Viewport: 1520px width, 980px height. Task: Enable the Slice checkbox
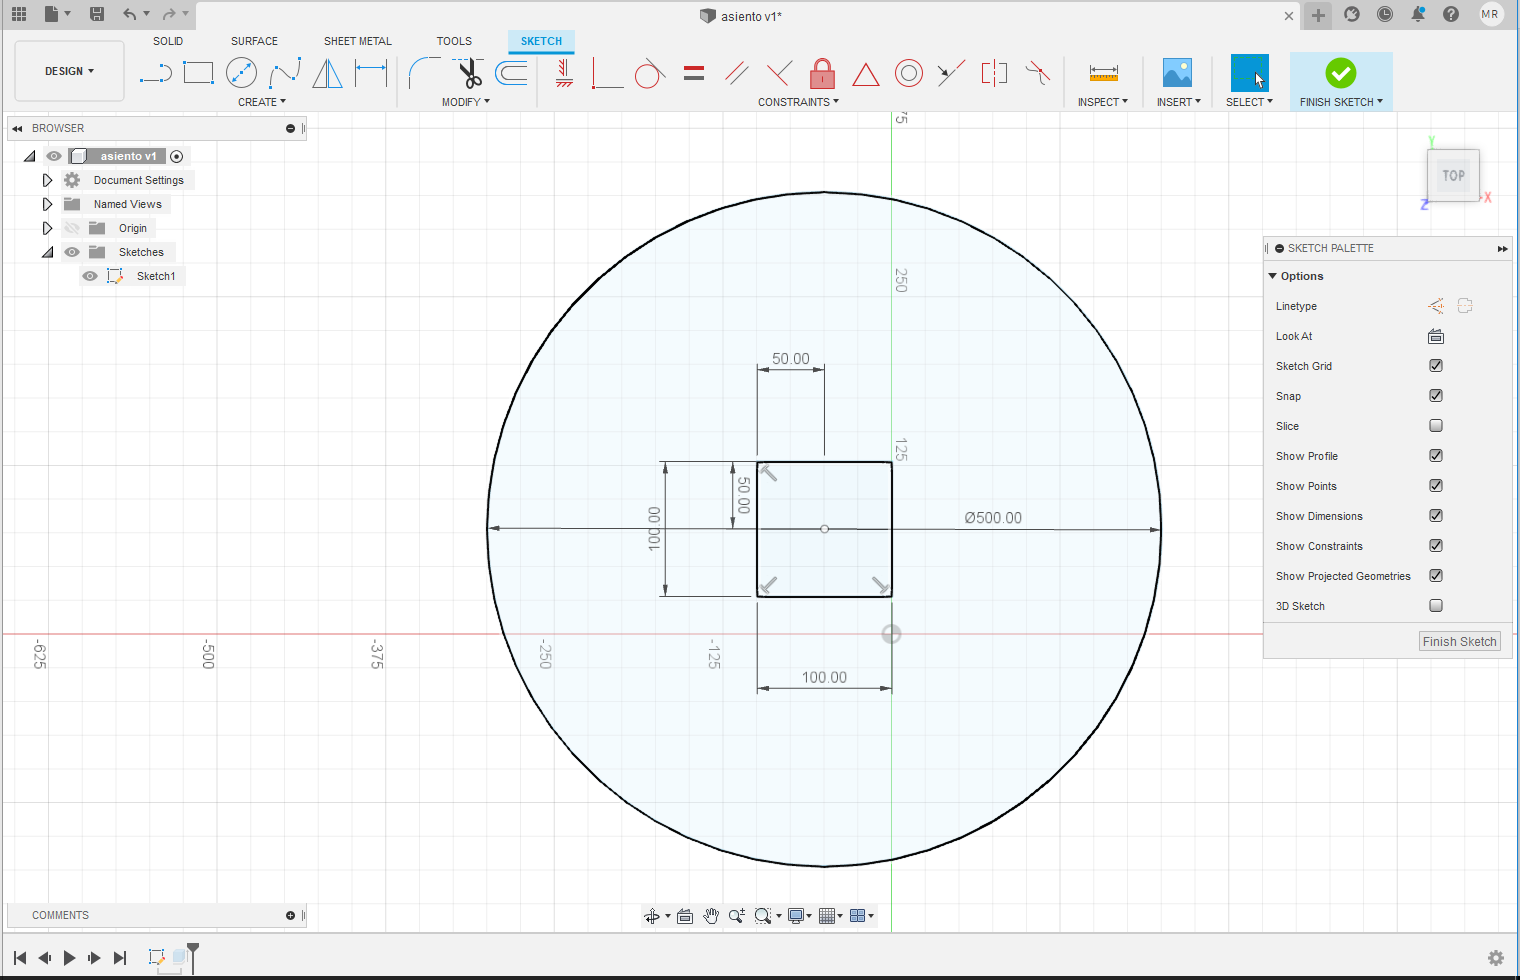click(1436, 426)
